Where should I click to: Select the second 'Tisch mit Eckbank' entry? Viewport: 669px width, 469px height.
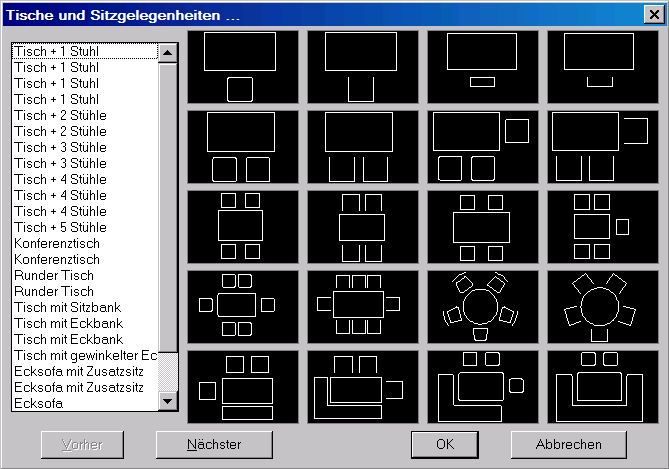point(85,339)
